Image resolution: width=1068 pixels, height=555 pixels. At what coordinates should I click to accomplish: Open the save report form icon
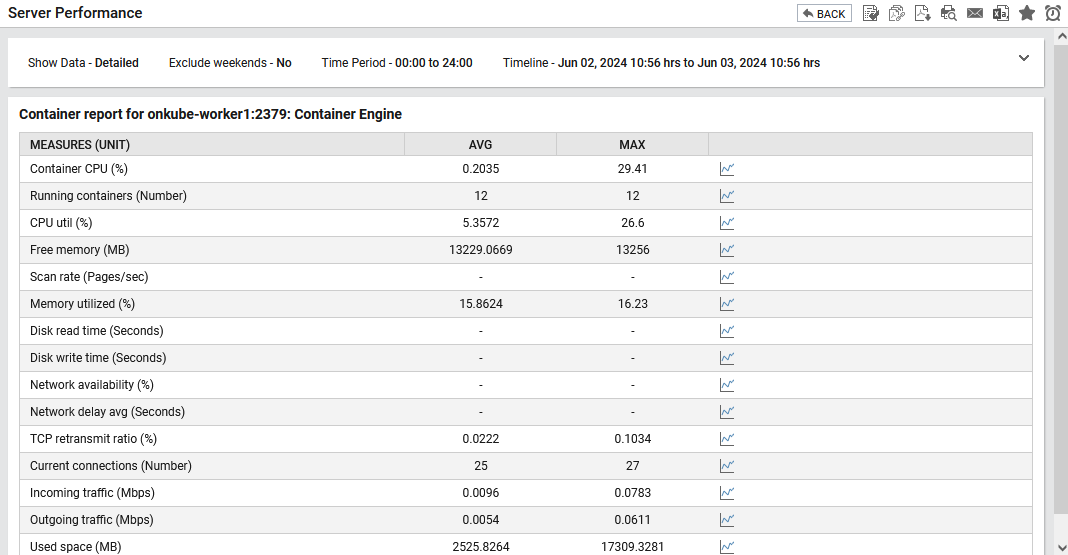pyautogui.click(x=870, y=13)
